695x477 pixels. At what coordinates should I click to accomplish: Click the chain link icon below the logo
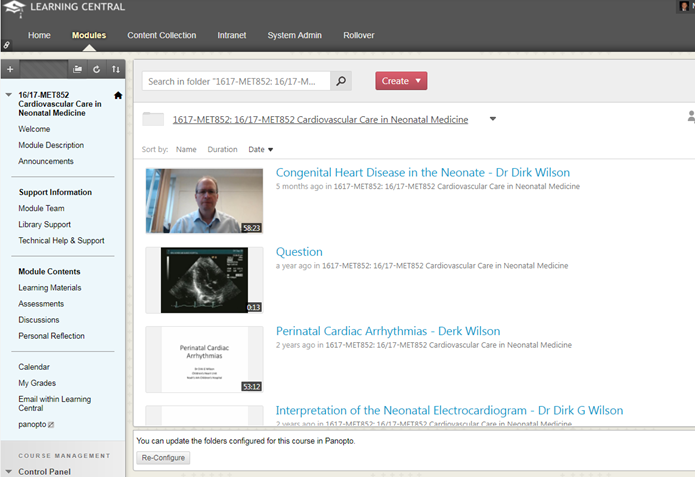(x=7, y=45)
